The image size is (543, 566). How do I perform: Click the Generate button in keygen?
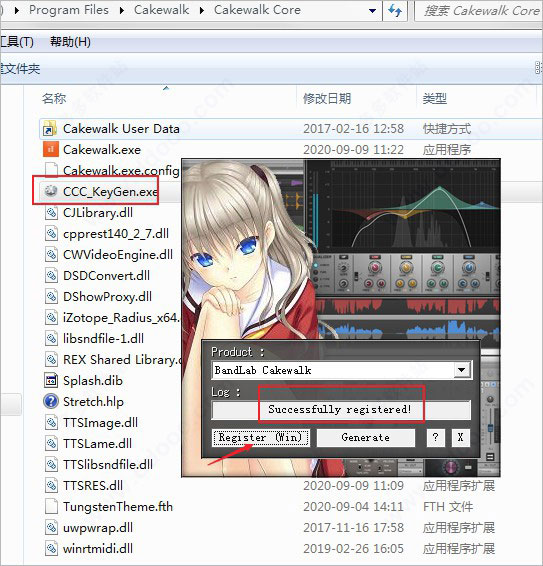pyautogui.click(x=365, y=437)
